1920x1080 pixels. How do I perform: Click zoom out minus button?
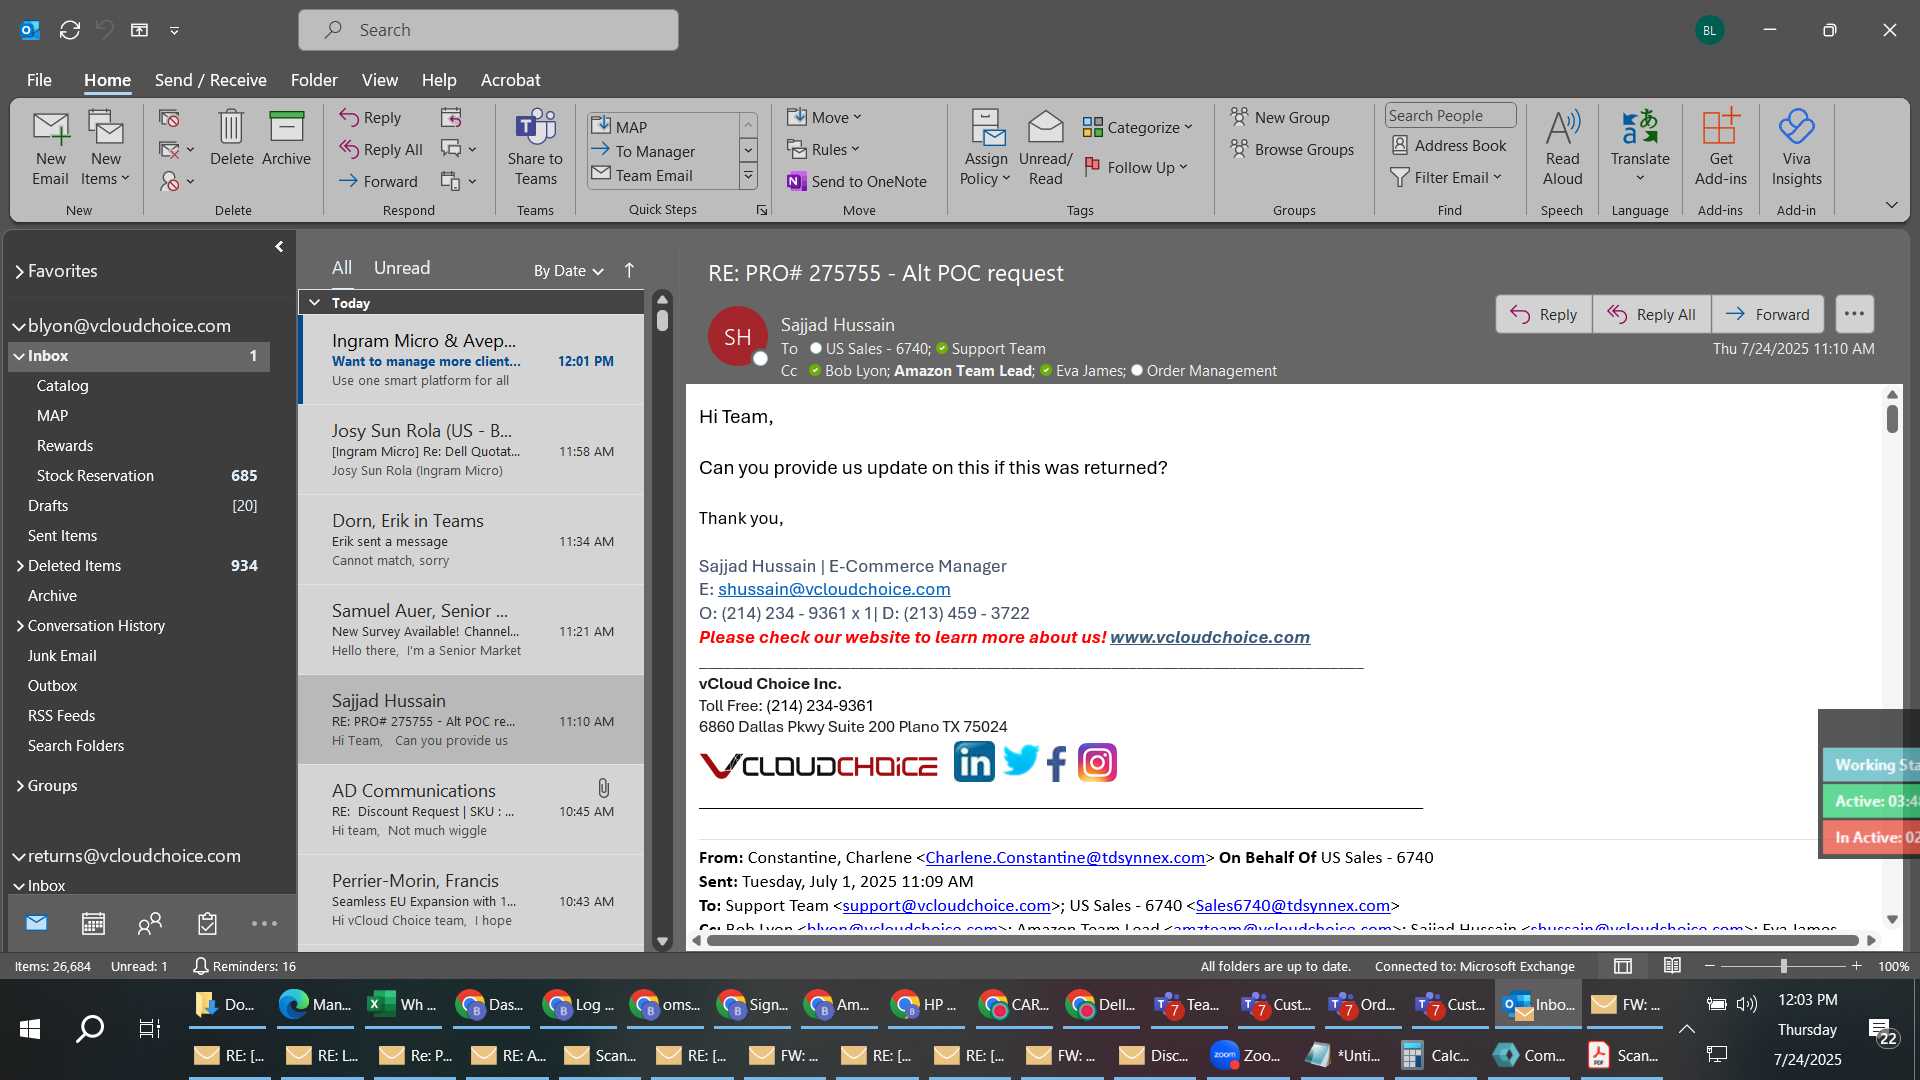coord(1709,966)
